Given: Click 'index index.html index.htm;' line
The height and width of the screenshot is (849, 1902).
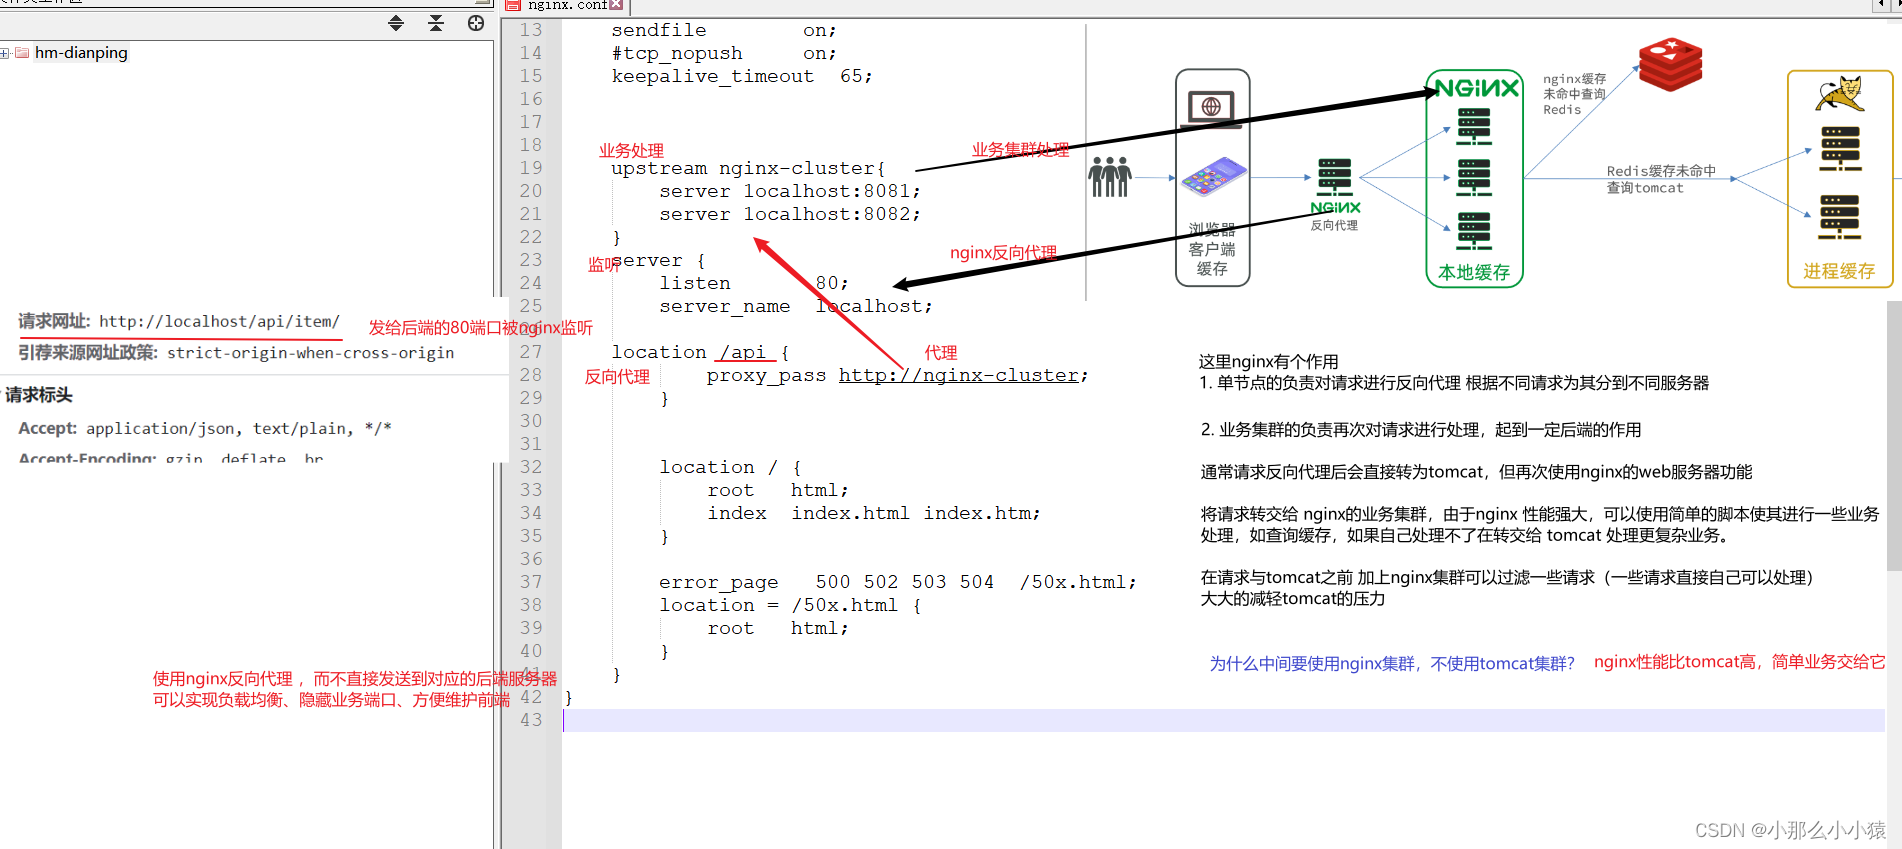Looking at the screenshot, I should (x=874, y=513).
